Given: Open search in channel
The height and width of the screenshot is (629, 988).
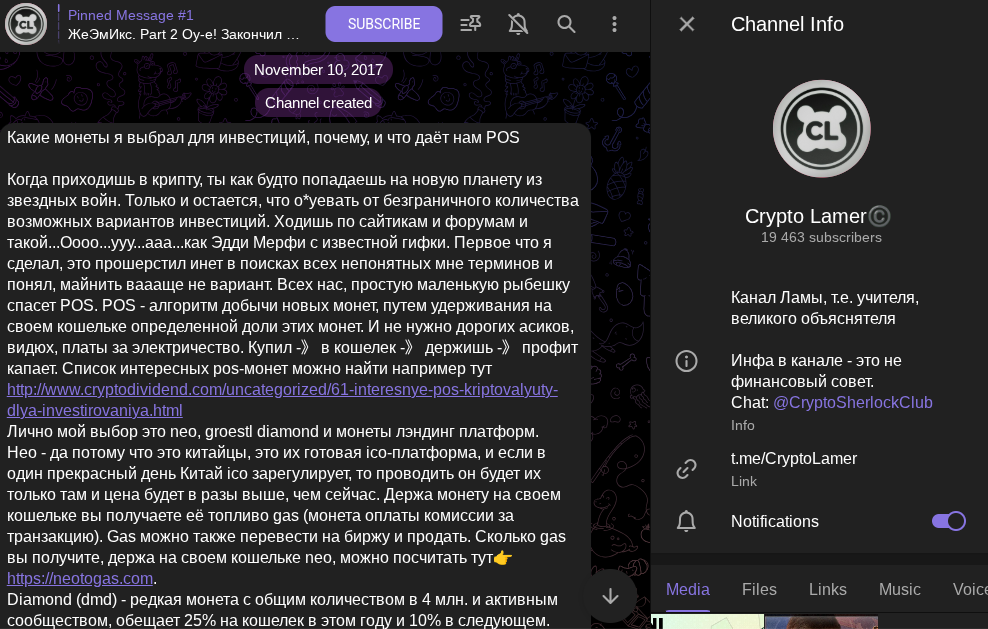Looking at the screenshot, I should click(x=566, y=24).
